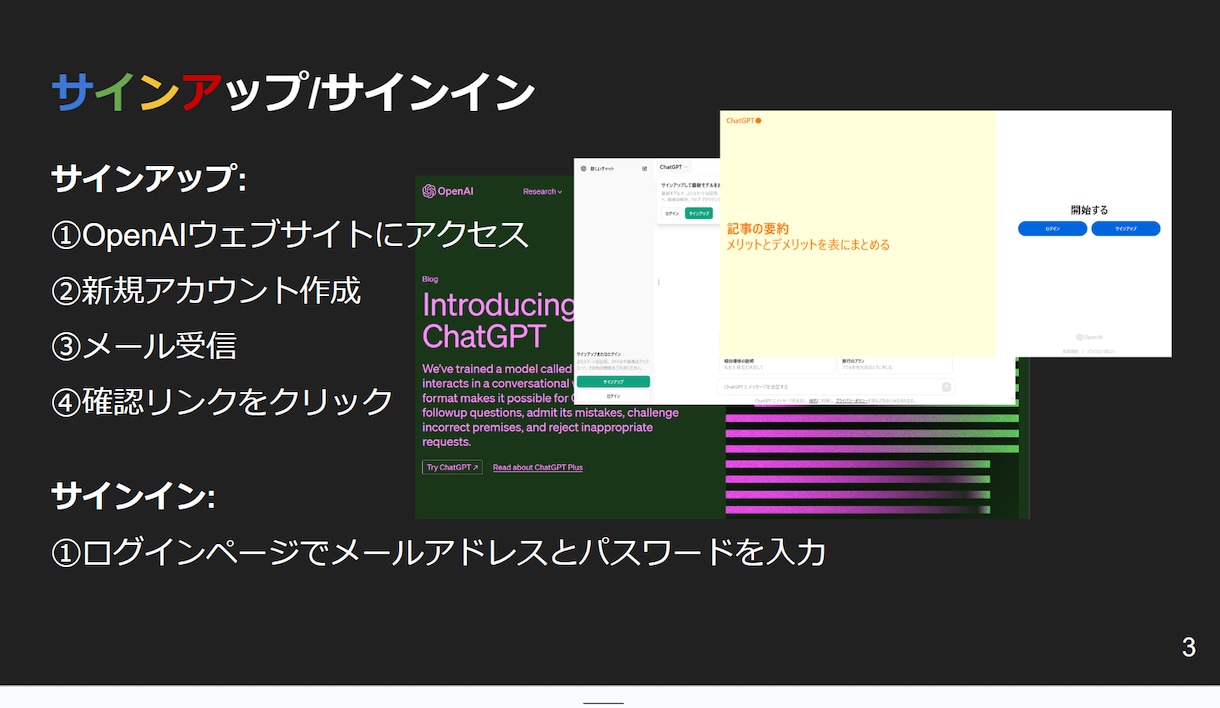The width and height of the screenshot is (1220, 708).
Task: Open the Read about ChatGPT Plus link
Action: point(538,467)
